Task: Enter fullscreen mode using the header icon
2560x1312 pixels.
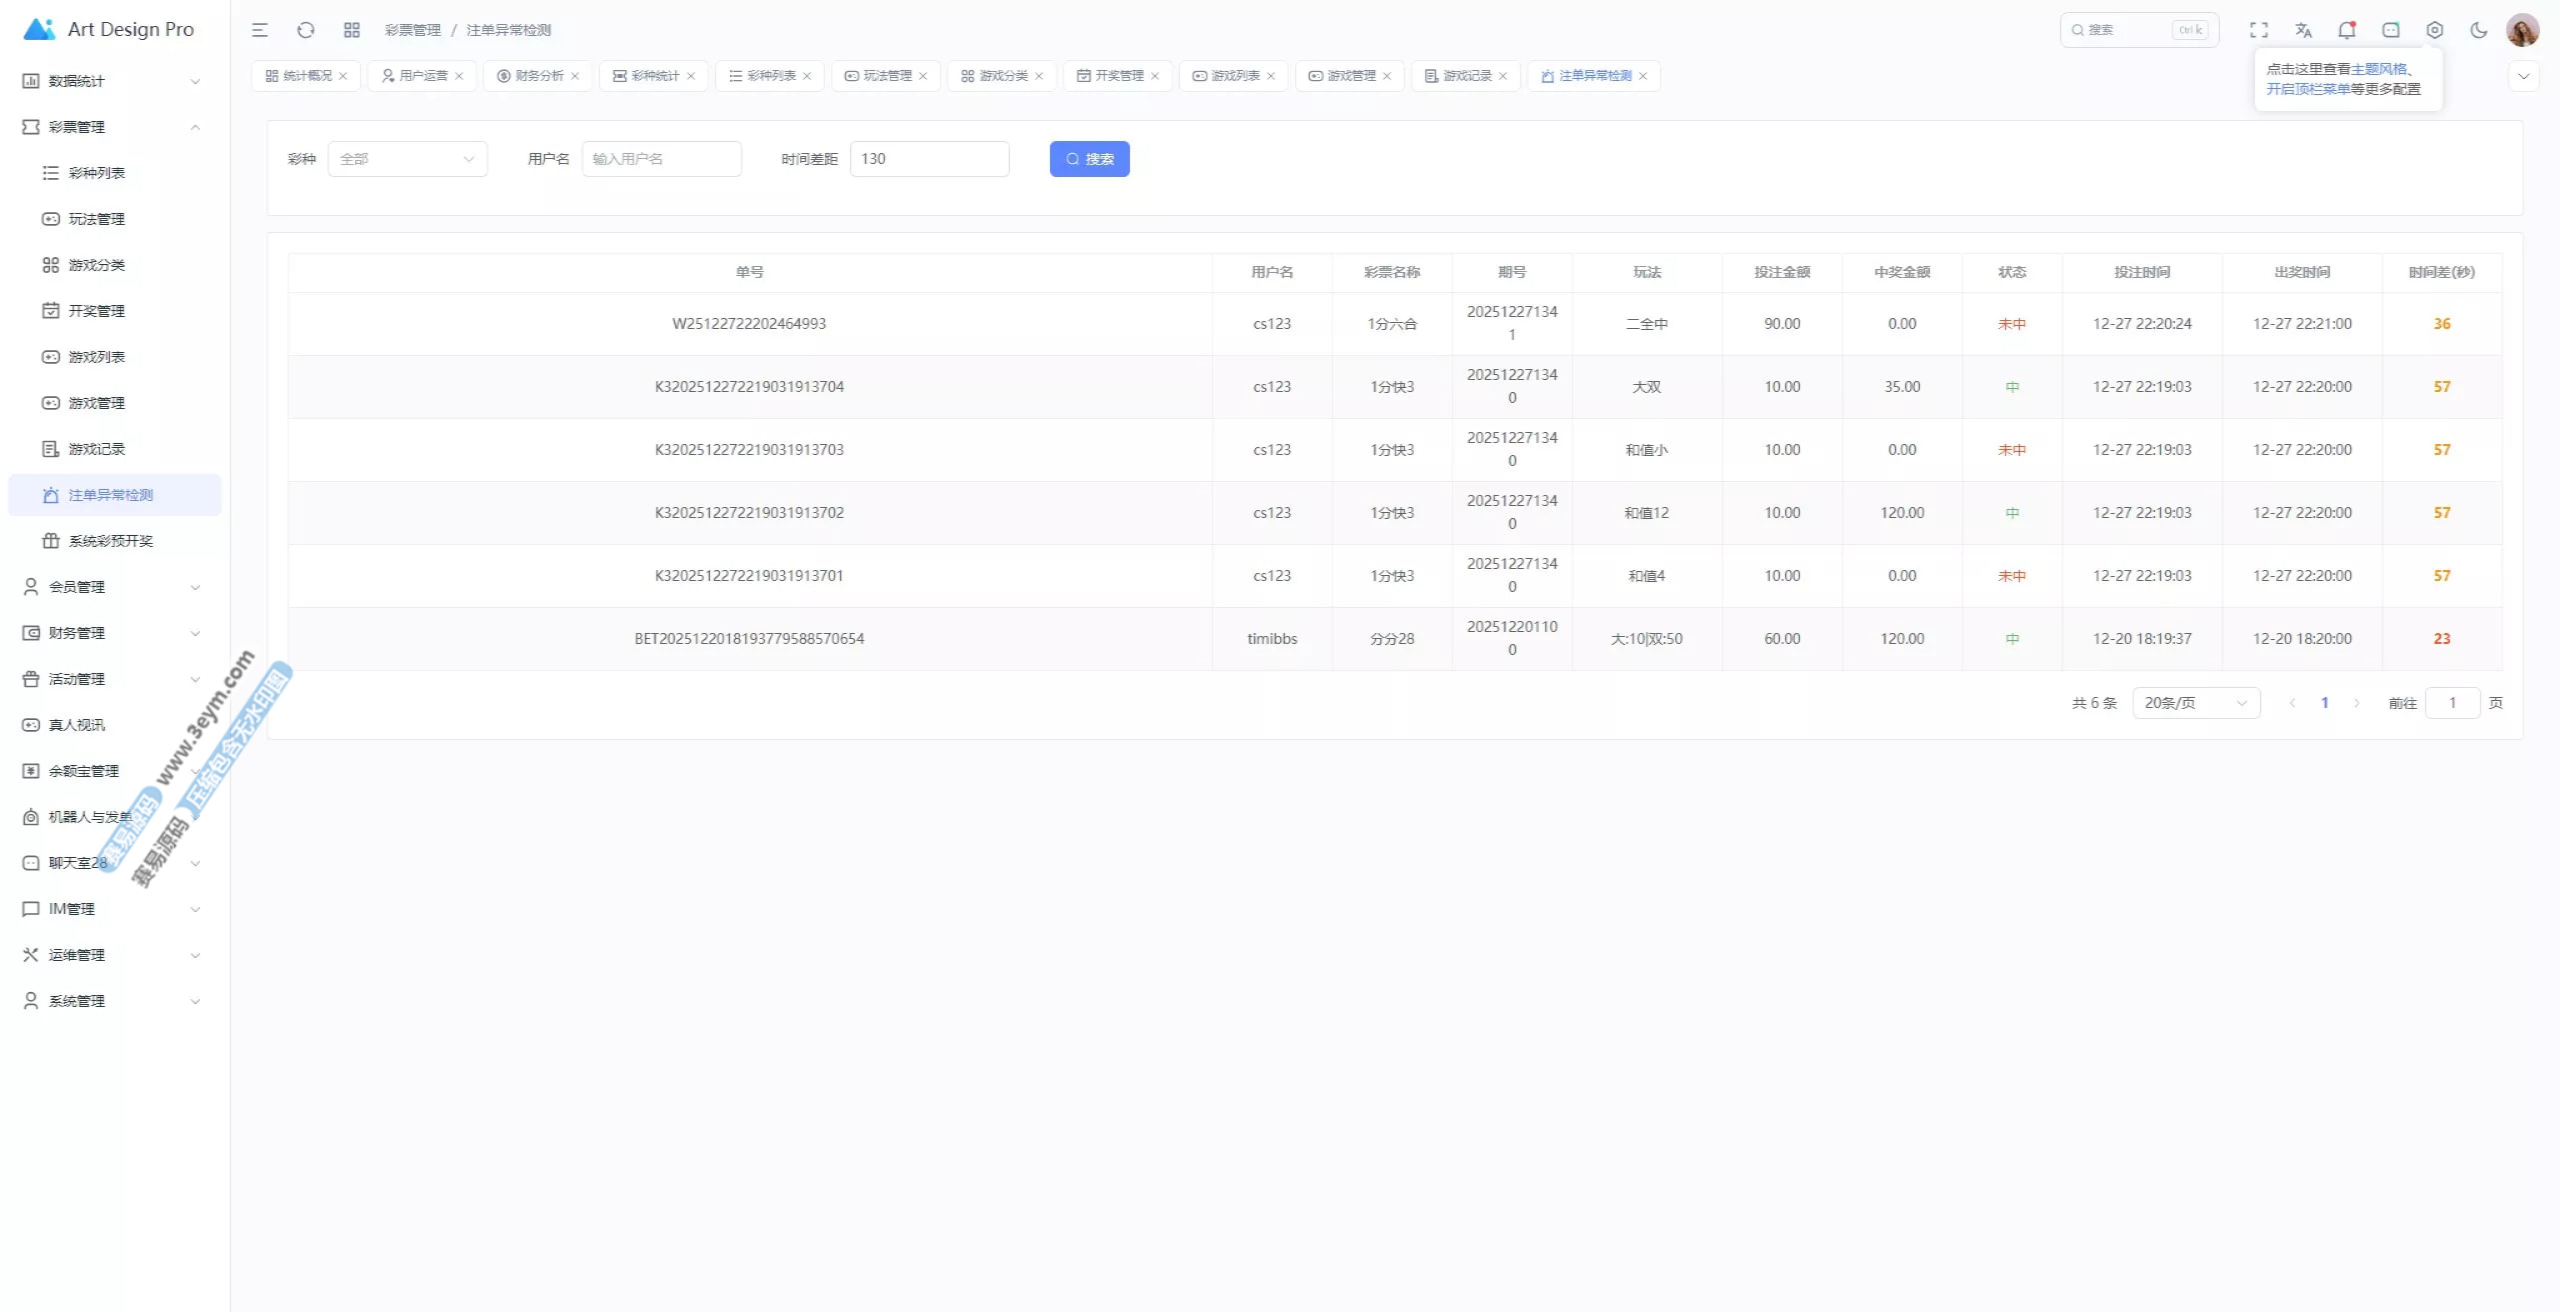Action: (x=2259, y=30)
